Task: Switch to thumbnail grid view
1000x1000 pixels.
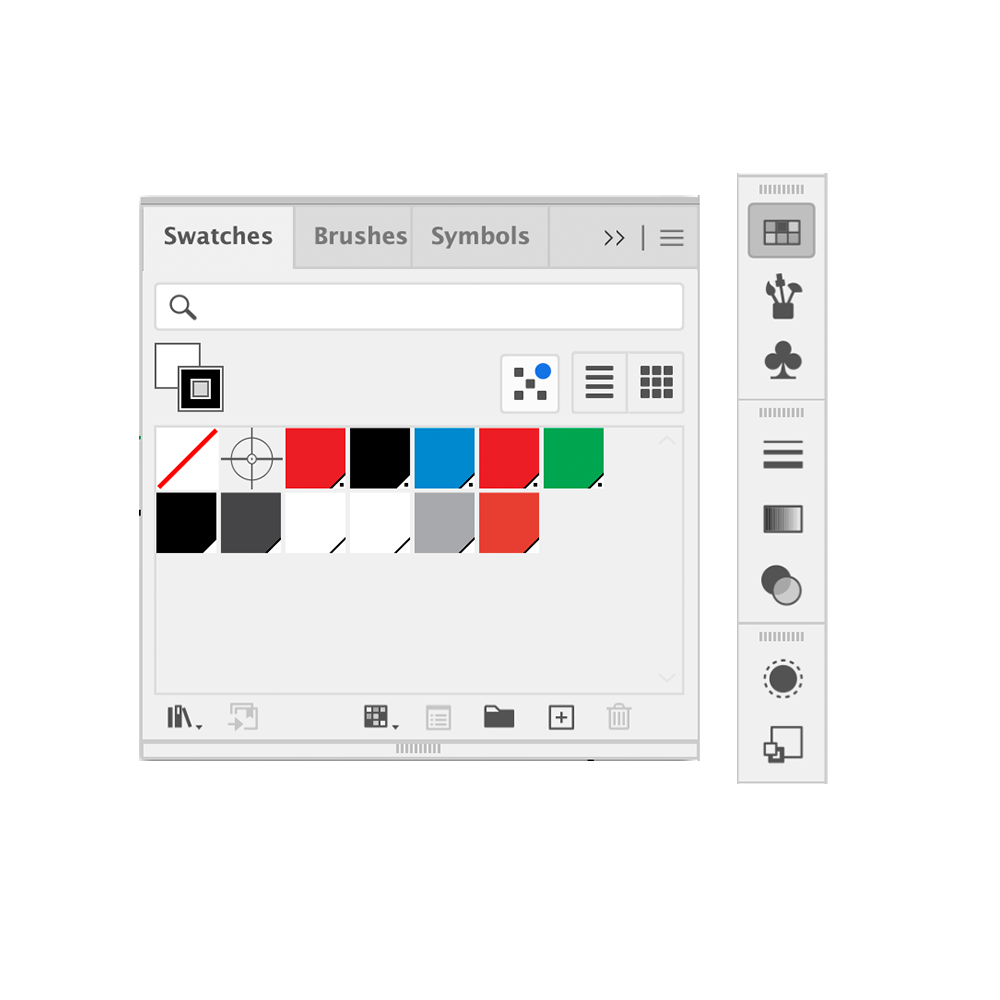Action: point(656,383)
